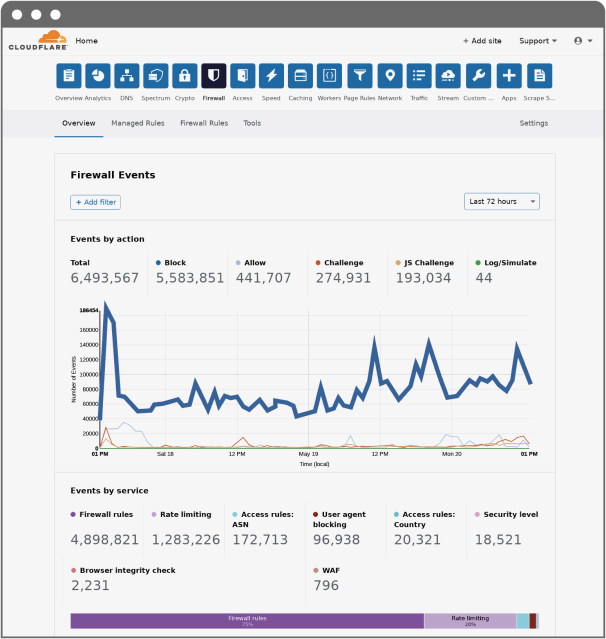Click the Caching icon
The width and height of the screenshot is (606, 639).
pyautogui.click(x=300, y=76)
